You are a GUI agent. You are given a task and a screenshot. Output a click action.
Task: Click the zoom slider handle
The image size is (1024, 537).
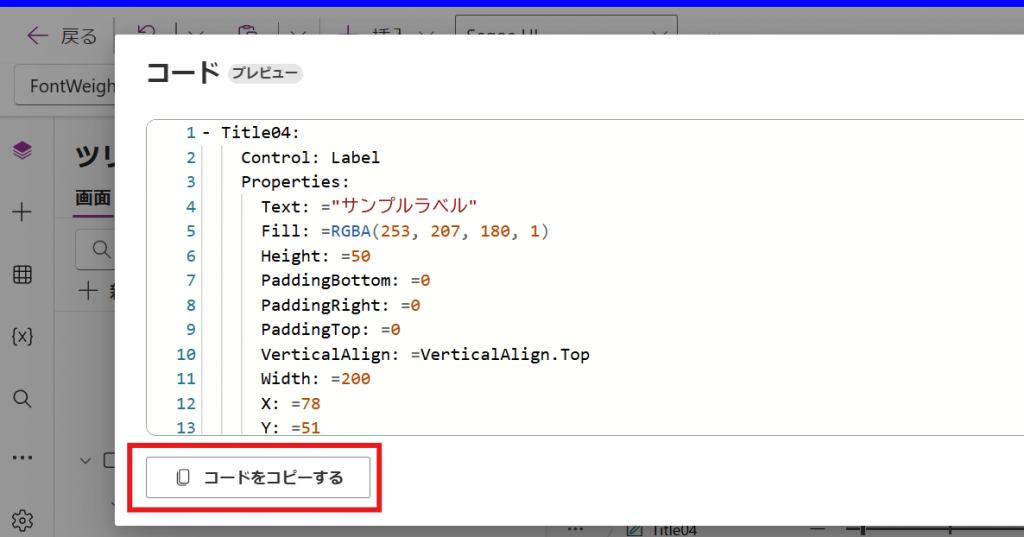[x=863, y=529]
